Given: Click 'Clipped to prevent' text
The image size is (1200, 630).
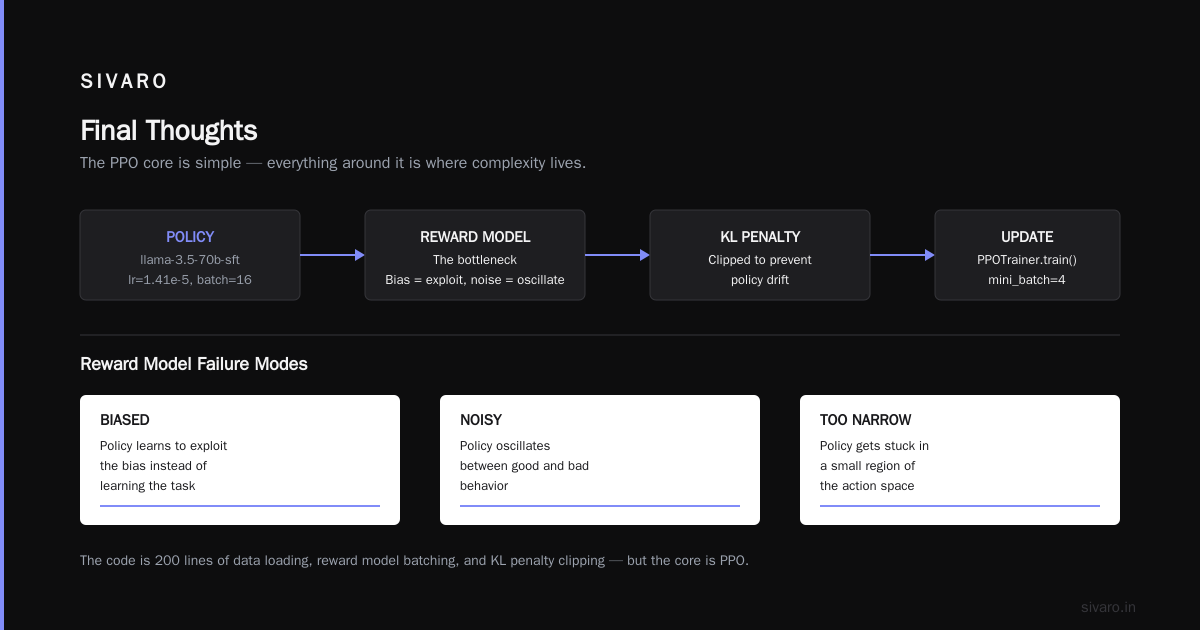Looking at the screenshot, I should point(760,259).
